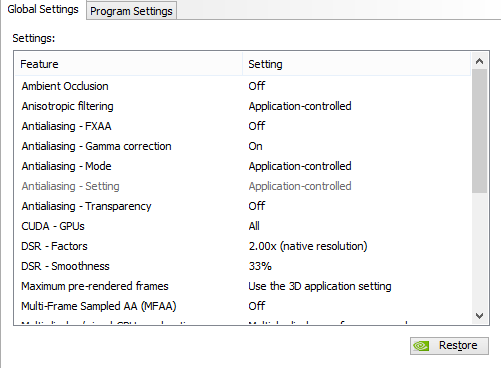The width and height of the screenshot is (501, 368).
Task: Select the DSR - Smoothness row
Action: coord(243,266)
